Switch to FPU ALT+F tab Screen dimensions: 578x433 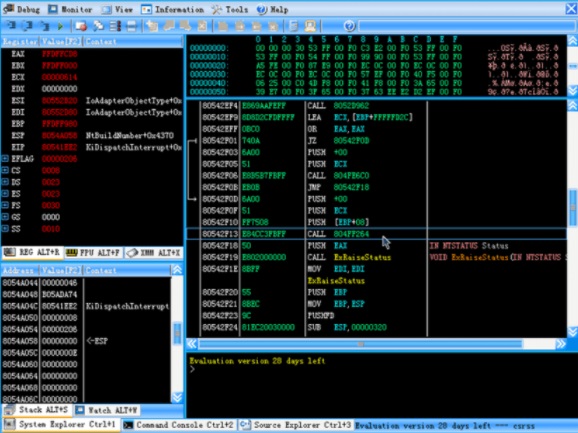93,252
